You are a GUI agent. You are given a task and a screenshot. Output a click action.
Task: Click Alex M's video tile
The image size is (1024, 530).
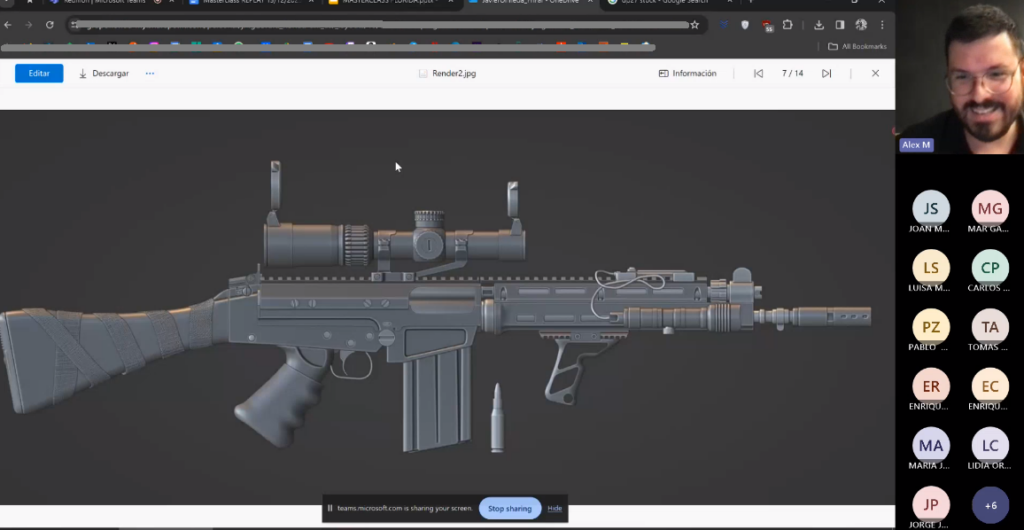pyautogui.click(x=960, y=77)
